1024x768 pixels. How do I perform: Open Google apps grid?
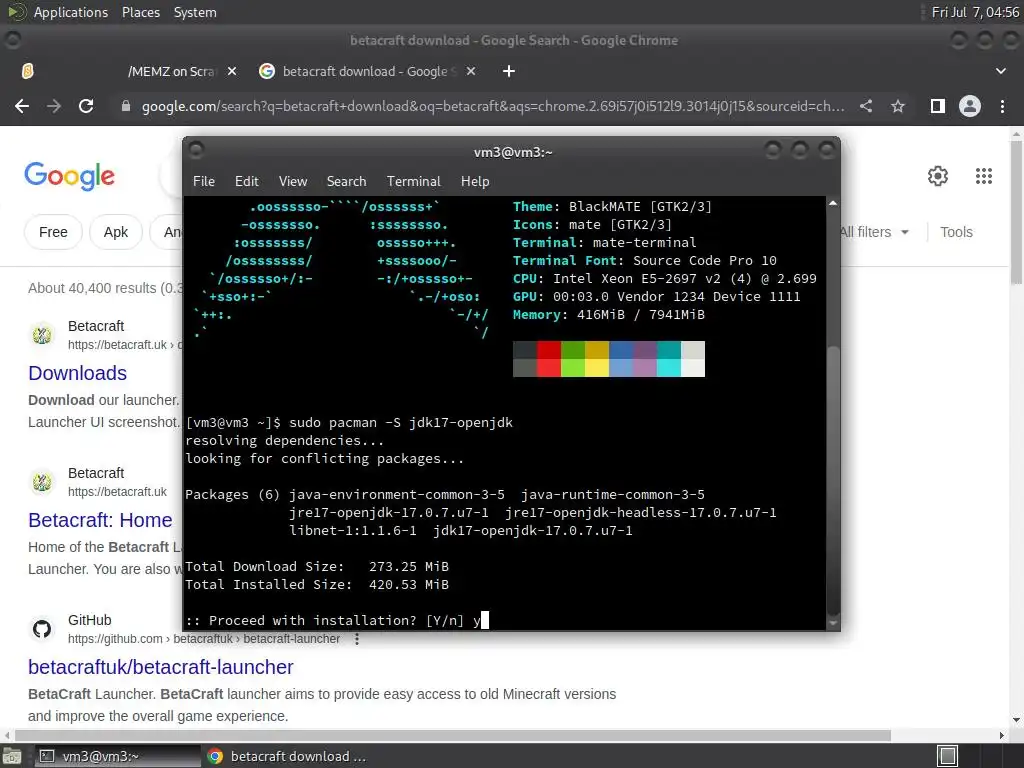[984, 176]
